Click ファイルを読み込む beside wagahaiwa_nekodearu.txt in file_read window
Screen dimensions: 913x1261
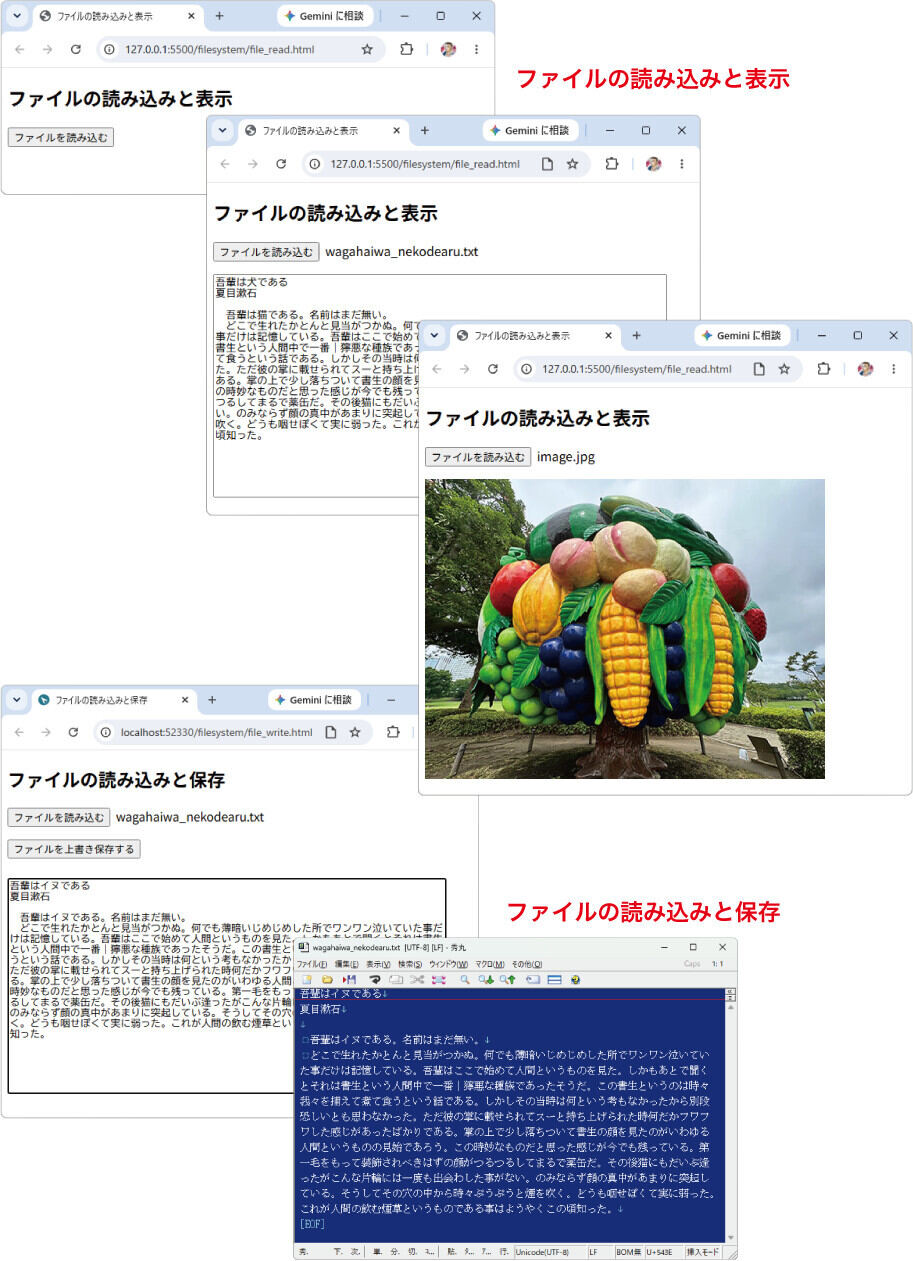coord(266,252)
